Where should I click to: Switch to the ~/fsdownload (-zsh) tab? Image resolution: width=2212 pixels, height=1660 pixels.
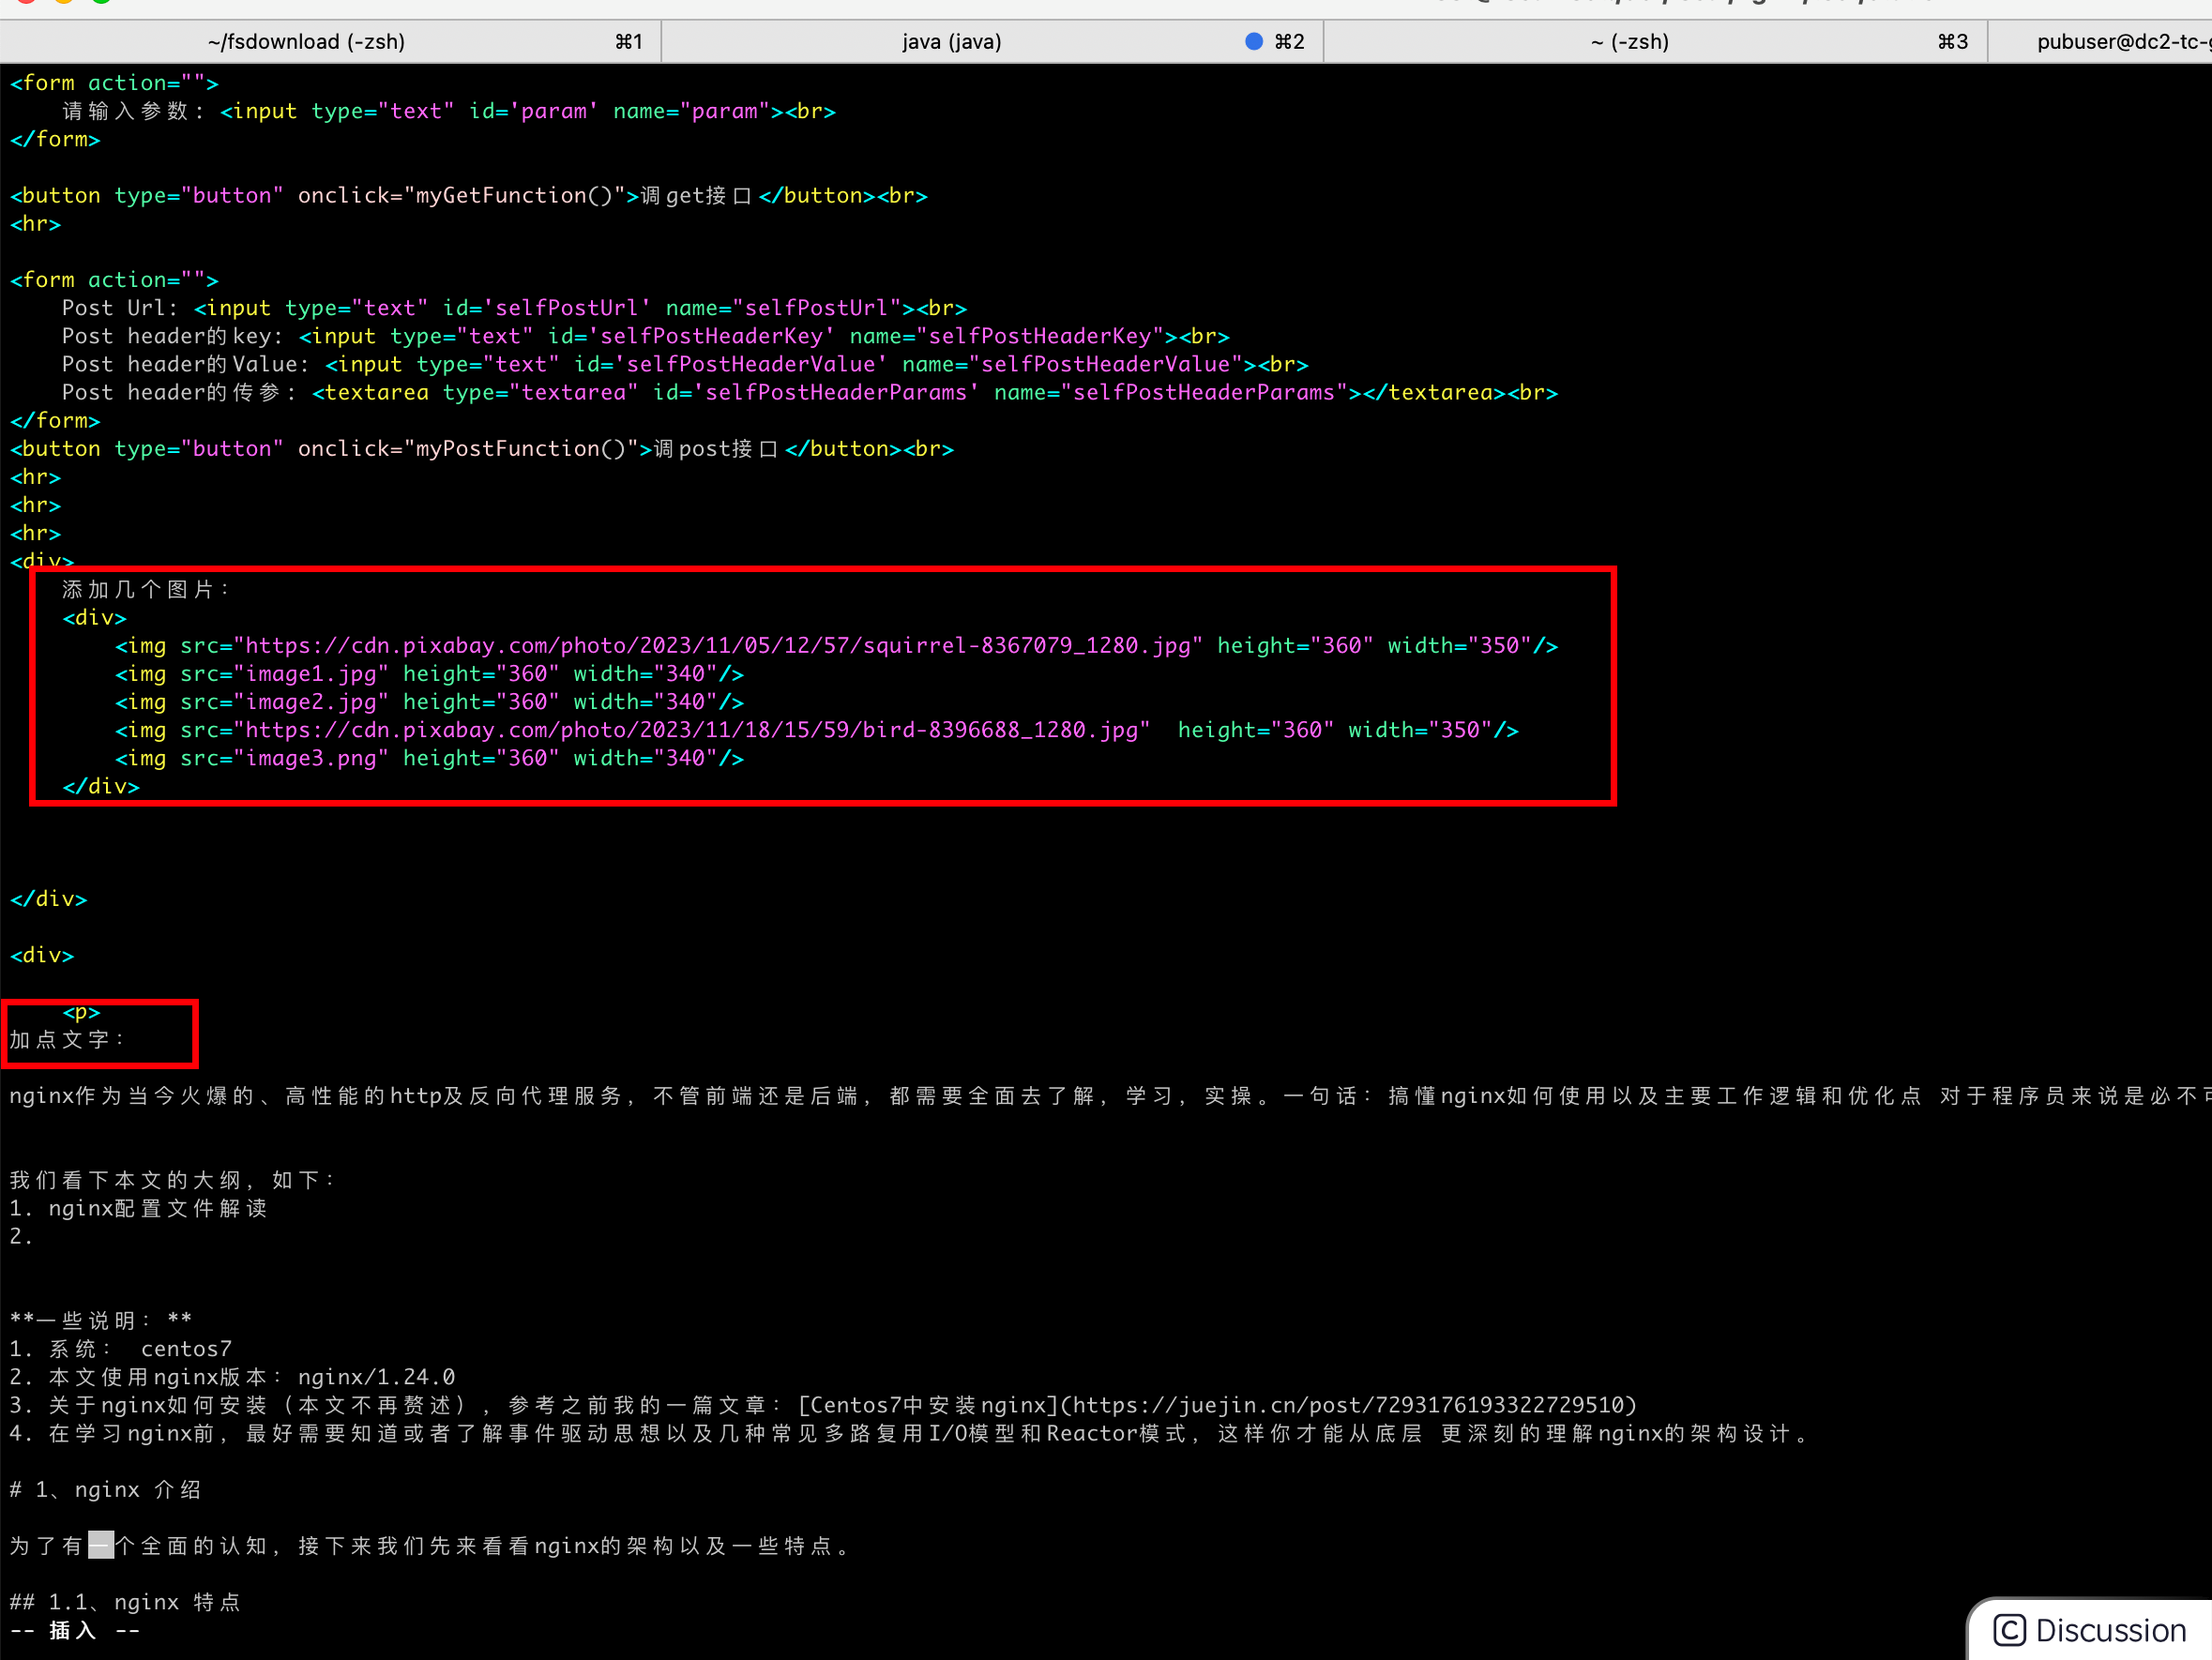pyautogui.click(x=306, y=41)
